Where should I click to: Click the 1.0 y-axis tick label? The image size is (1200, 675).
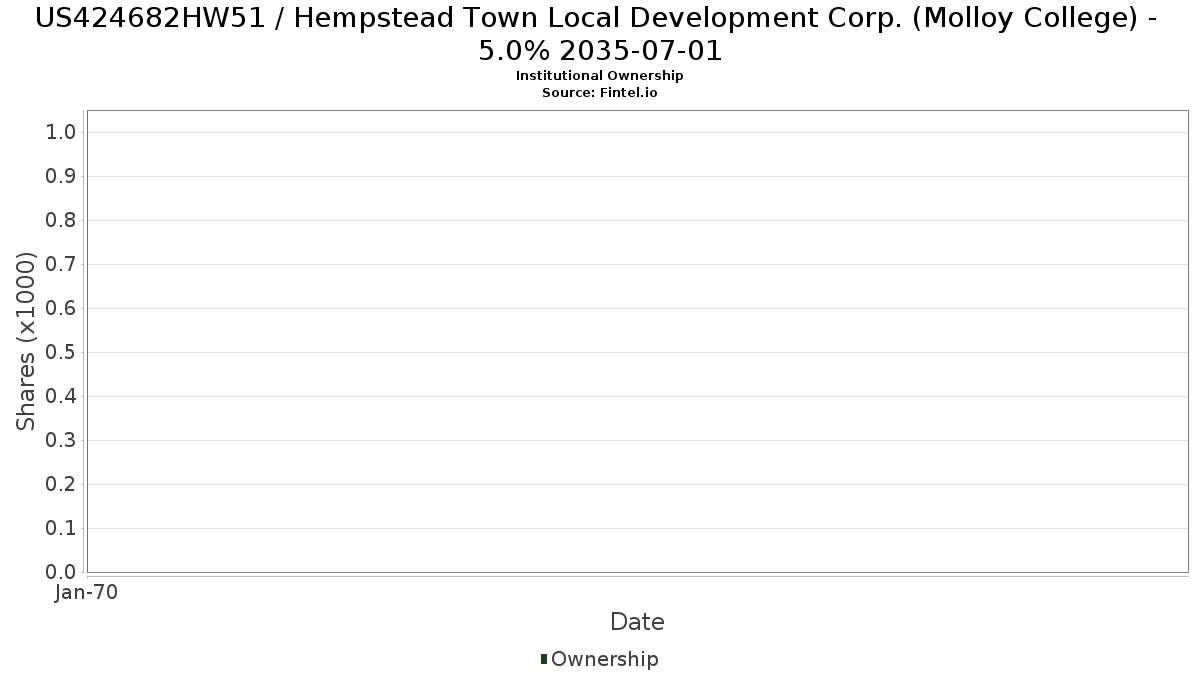click(61, 133)
